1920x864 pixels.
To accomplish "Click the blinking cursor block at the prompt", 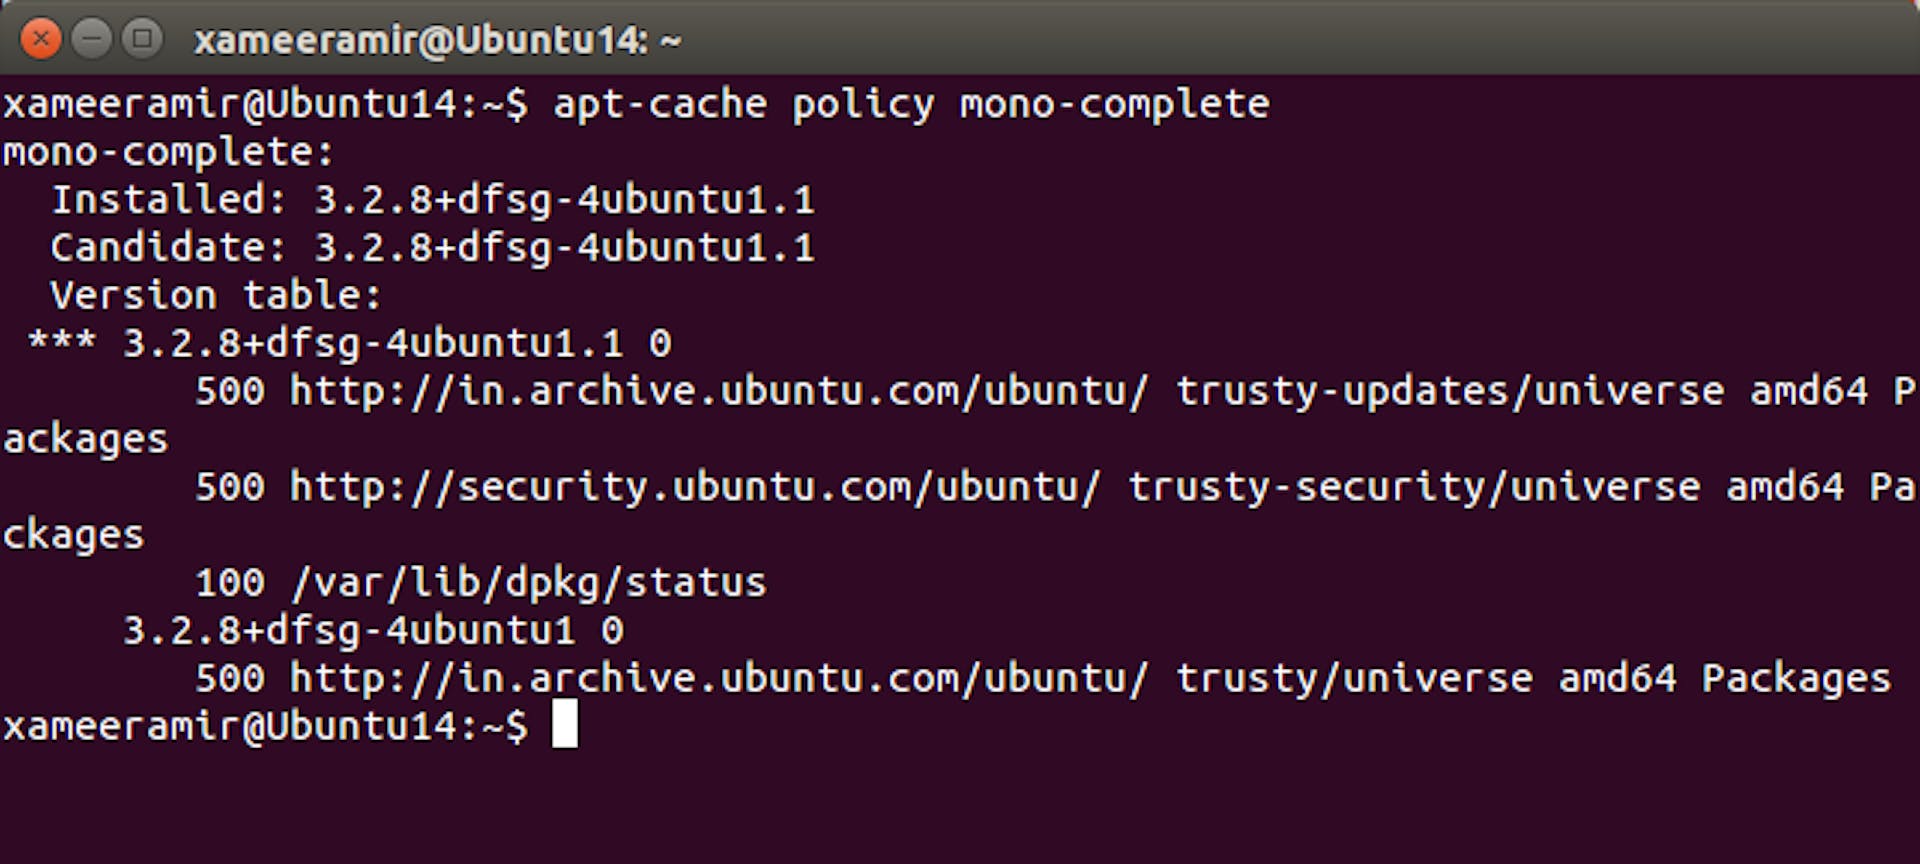I will (x=565, y=723).
